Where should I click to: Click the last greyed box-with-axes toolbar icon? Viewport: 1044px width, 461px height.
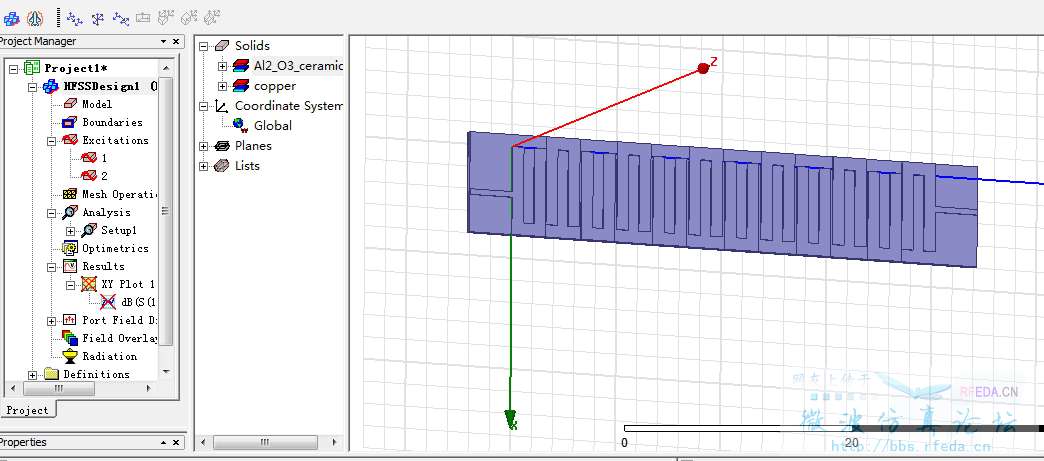point(212,18)
